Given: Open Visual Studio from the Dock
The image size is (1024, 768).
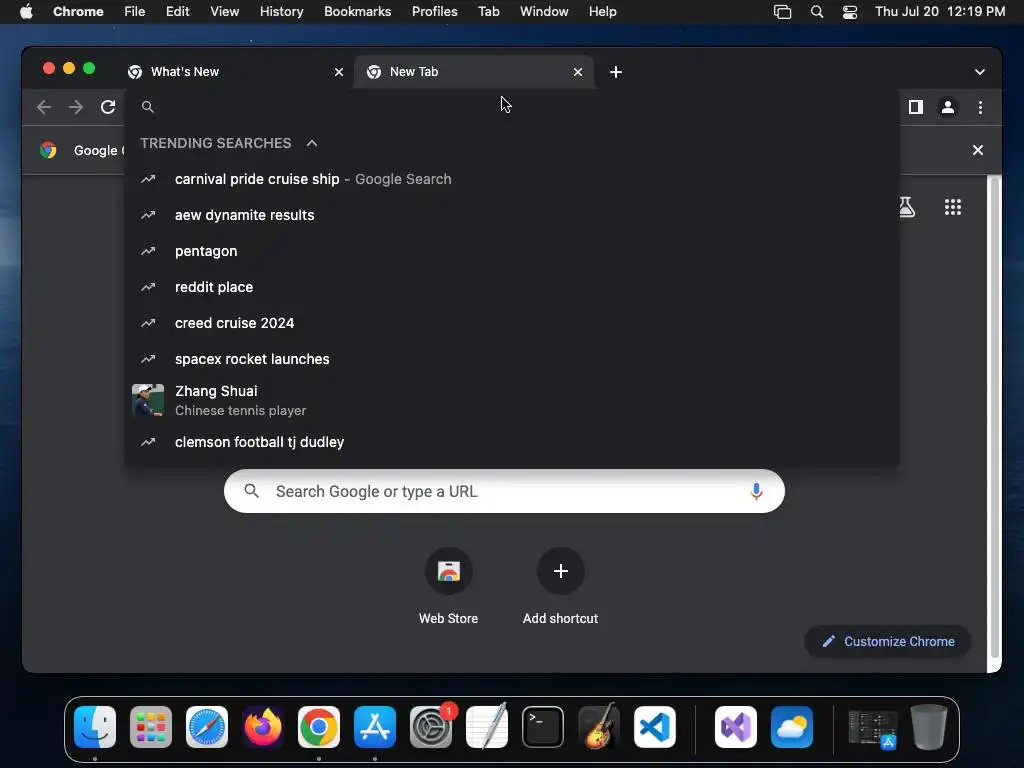Looking at the screenshot, I should [736, 727].
